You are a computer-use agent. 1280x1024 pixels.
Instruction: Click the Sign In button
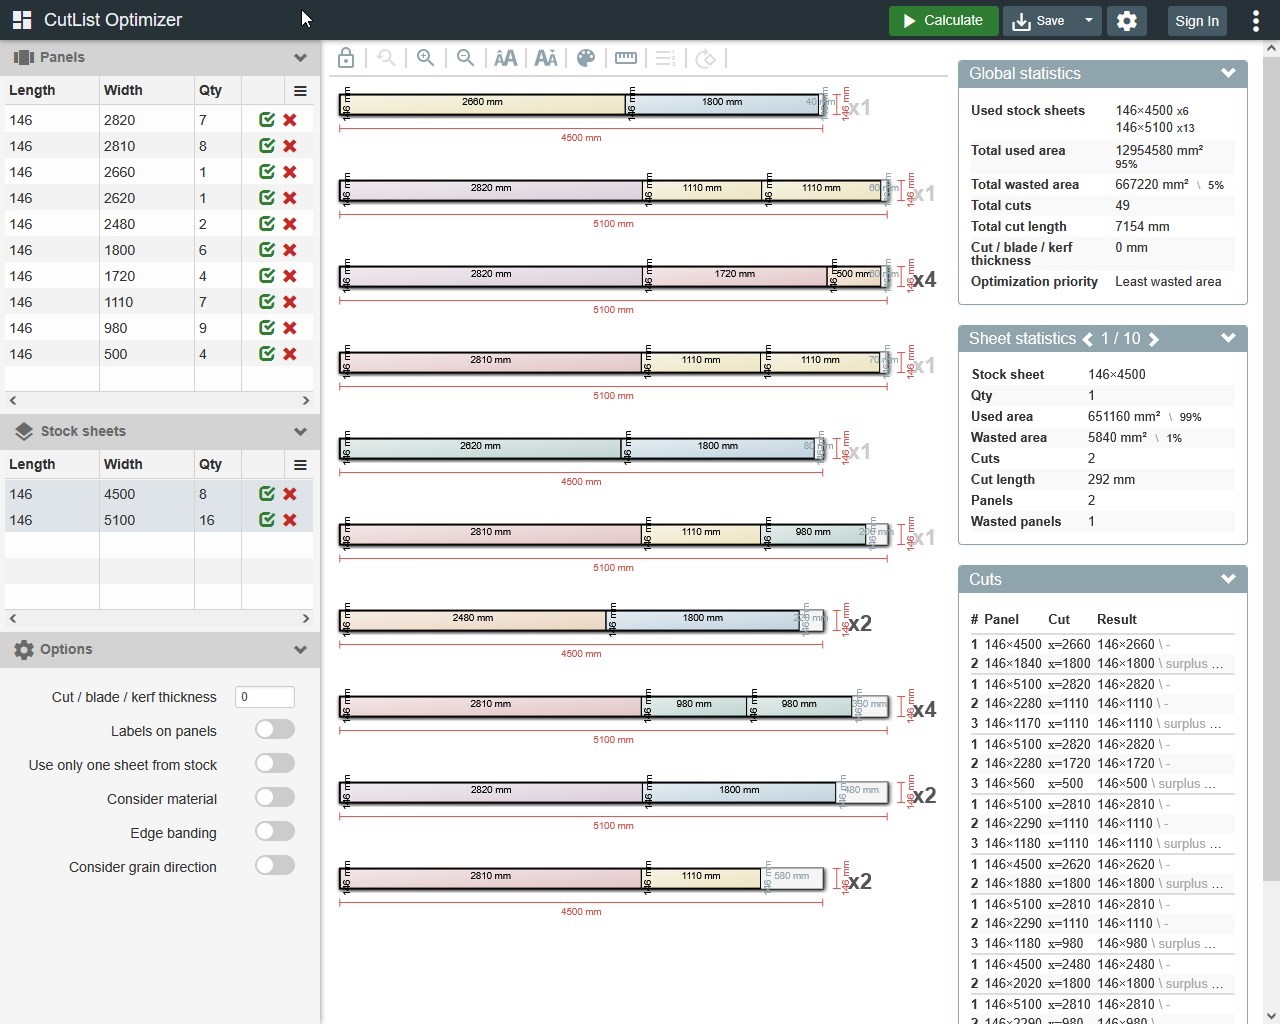1197,21
